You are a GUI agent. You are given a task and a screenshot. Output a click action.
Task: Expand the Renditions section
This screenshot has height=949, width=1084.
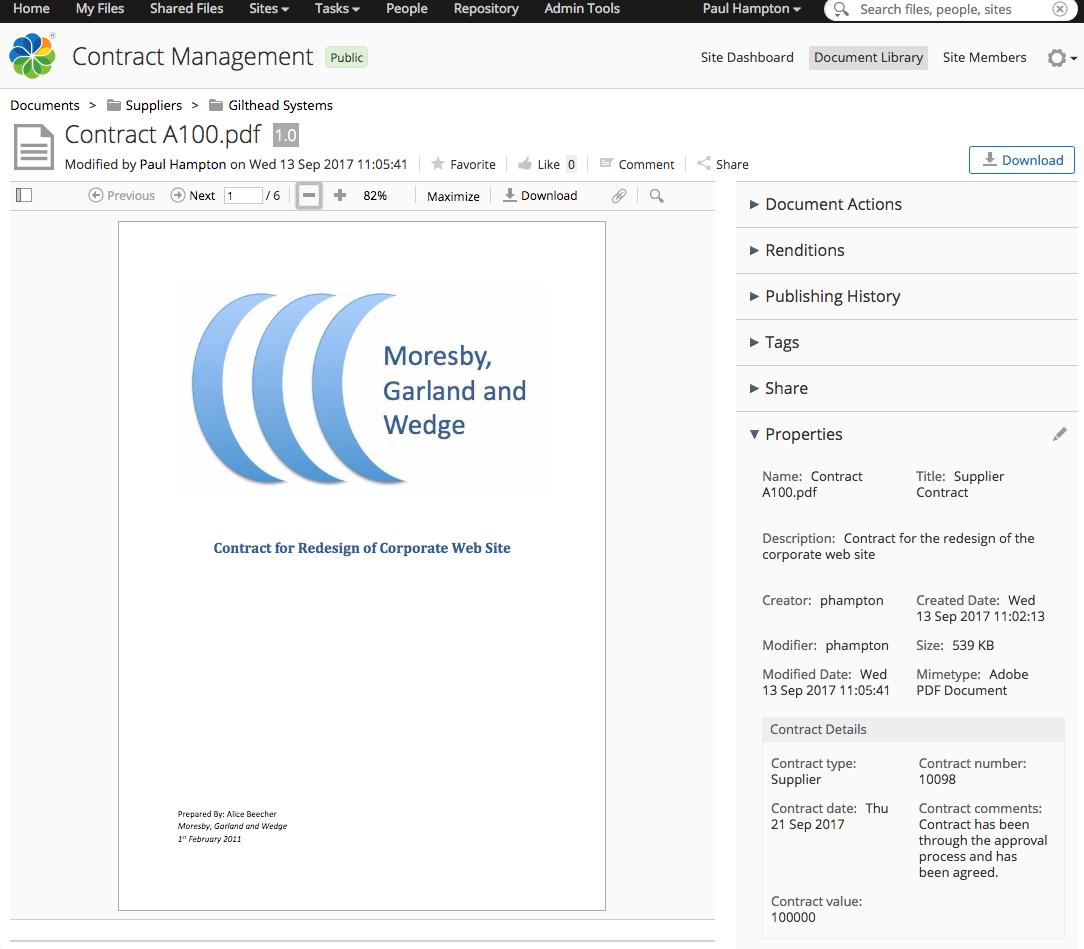click(804, 250)
